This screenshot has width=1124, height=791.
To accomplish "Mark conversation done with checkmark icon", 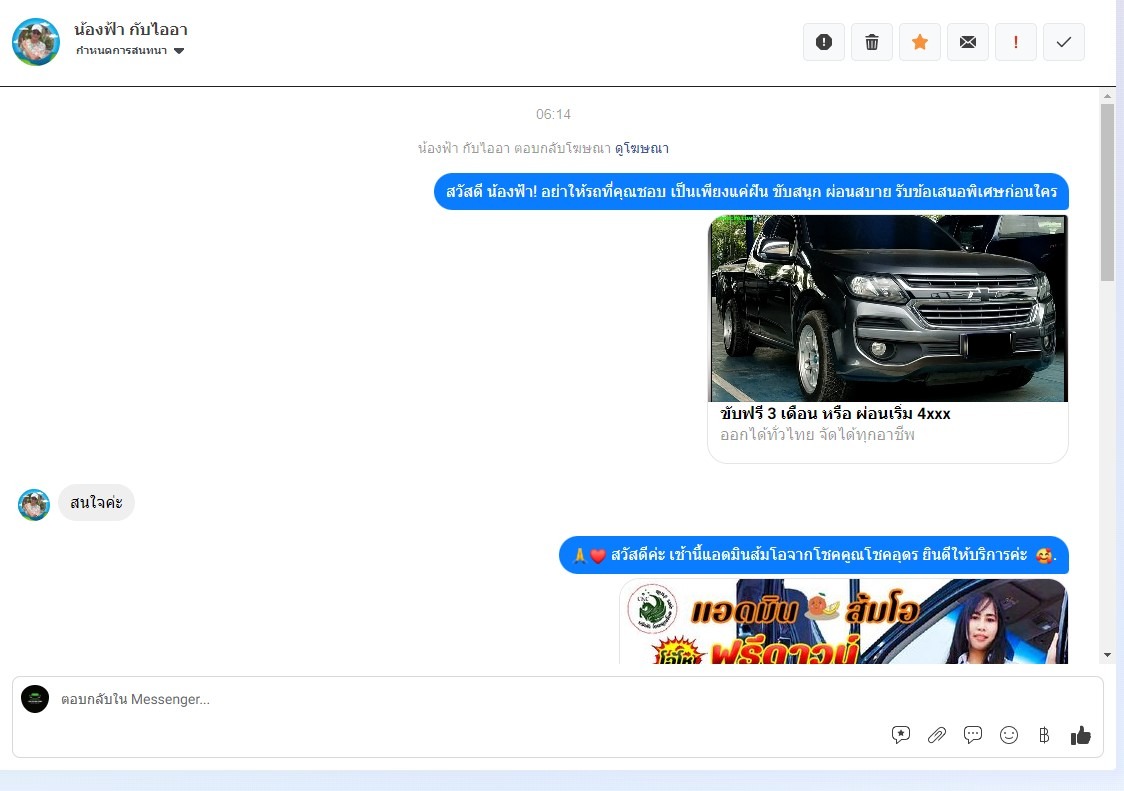I will coord(1064,42).
